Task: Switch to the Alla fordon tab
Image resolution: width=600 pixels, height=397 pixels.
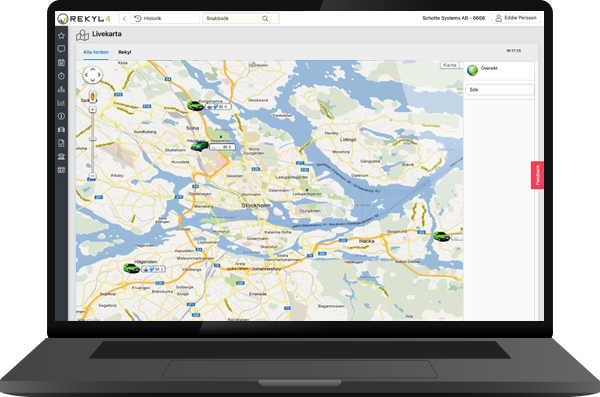Action: [96, 52]
